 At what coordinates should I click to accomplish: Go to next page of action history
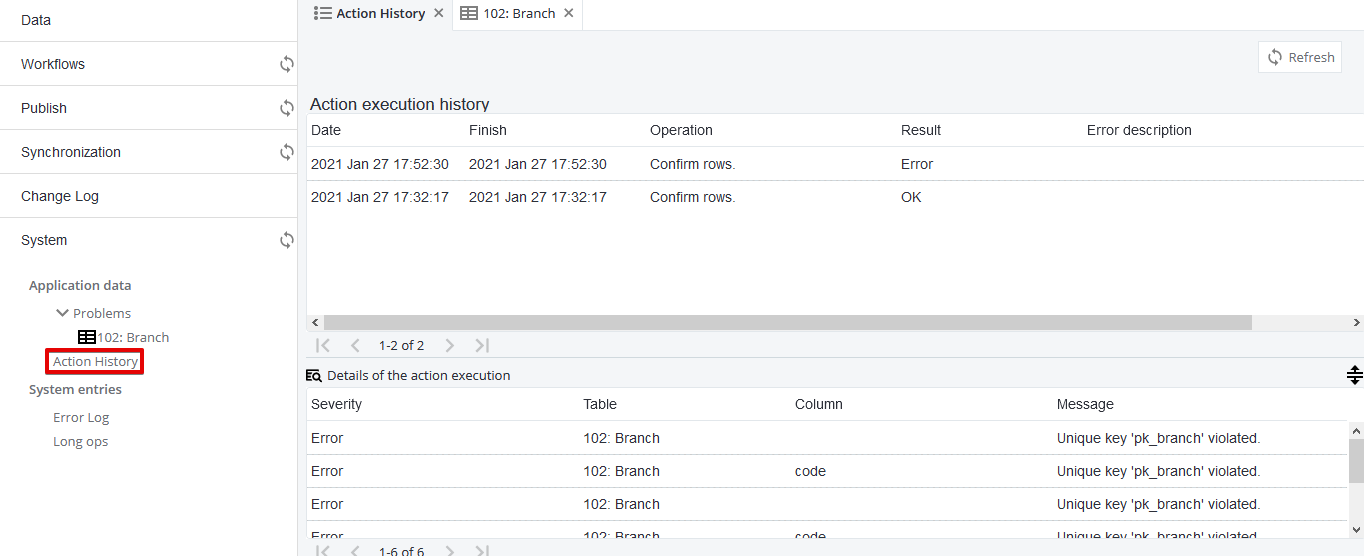pos(450,345)
